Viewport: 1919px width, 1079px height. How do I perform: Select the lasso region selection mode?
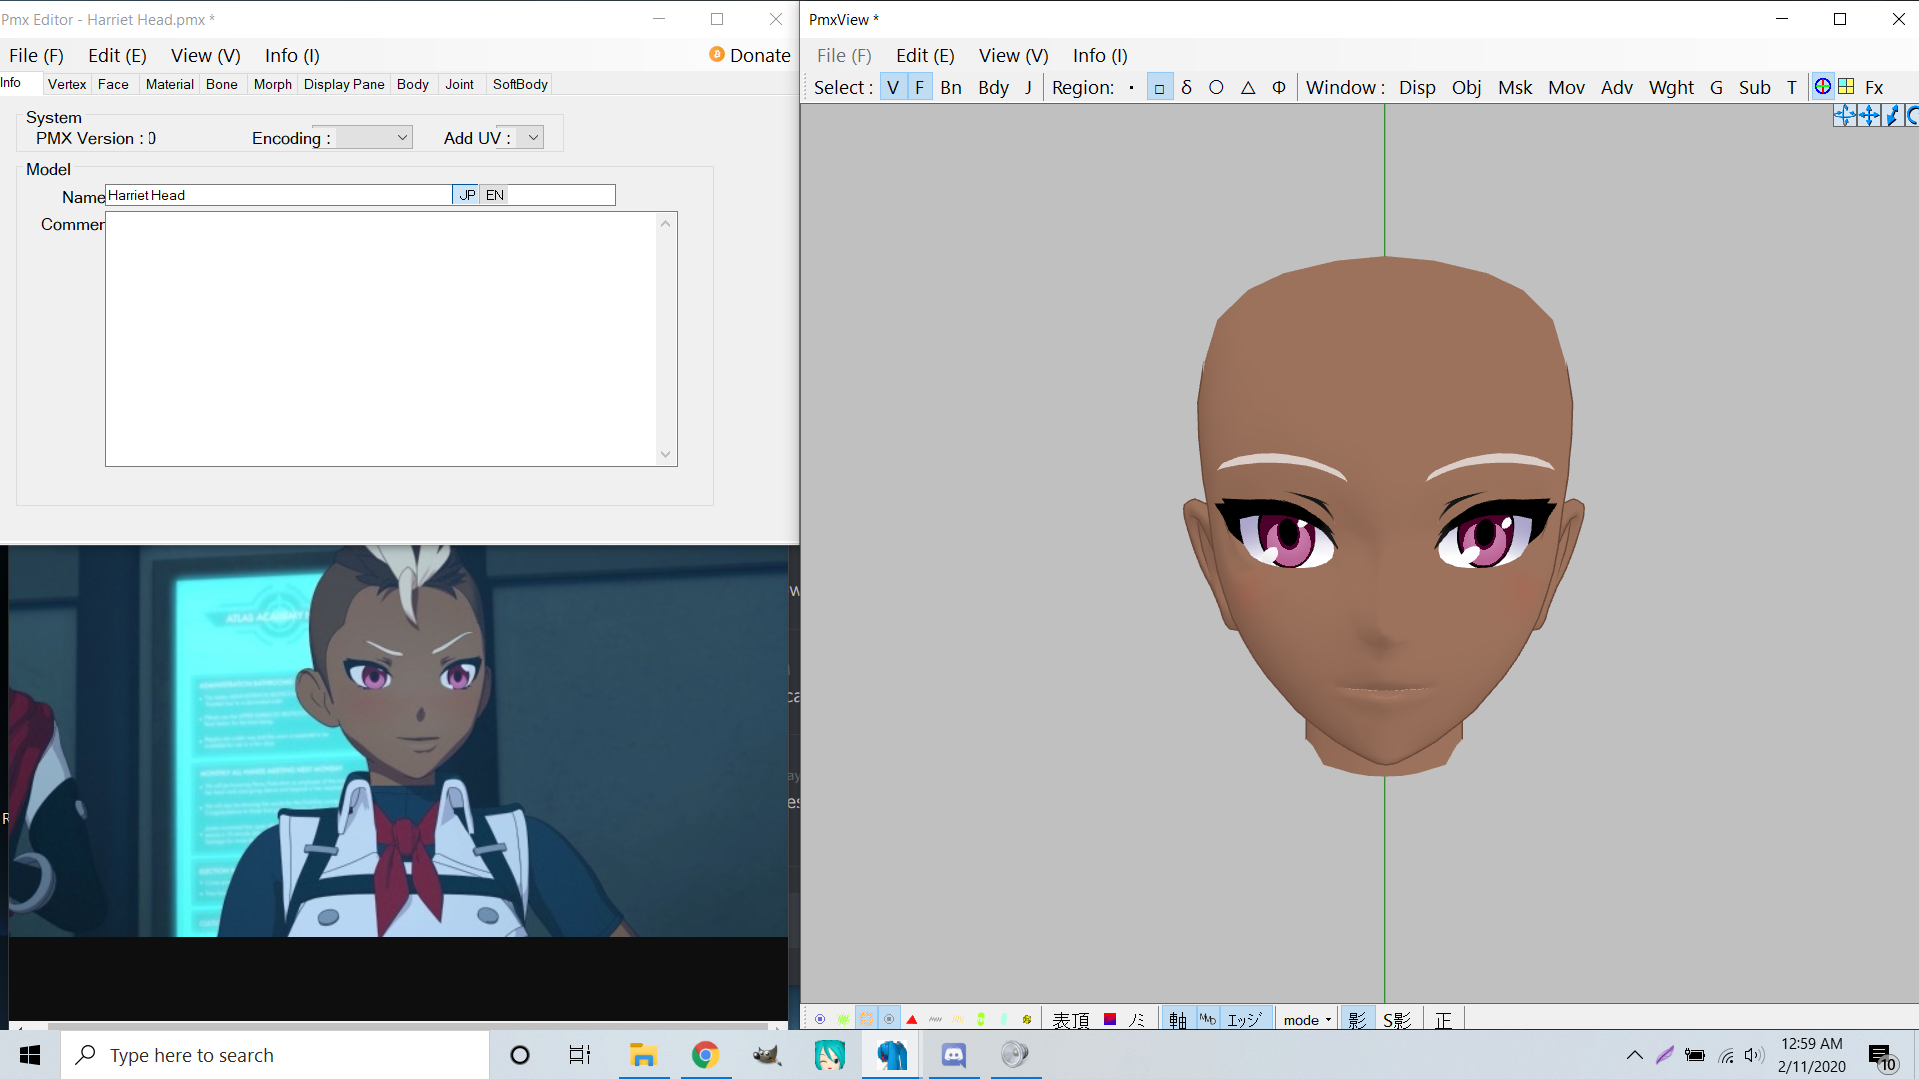coord(1186,87)
